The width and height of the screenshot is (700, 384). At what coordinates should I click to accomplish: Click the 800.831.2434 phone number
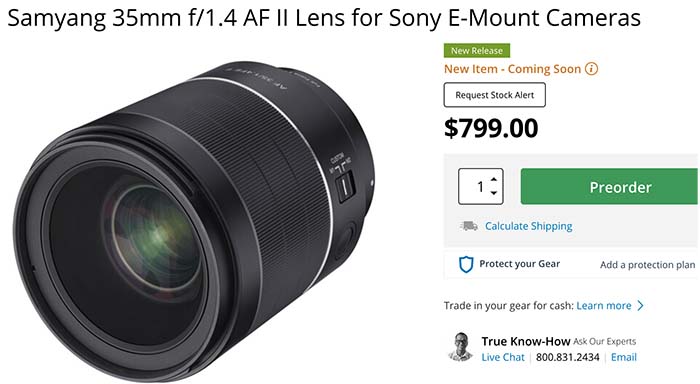(x=567, y=357)
